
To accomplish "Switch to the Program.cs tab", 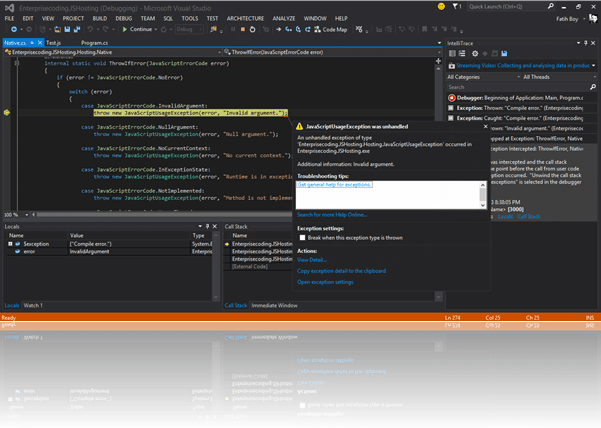I will [x=94, y=43].
